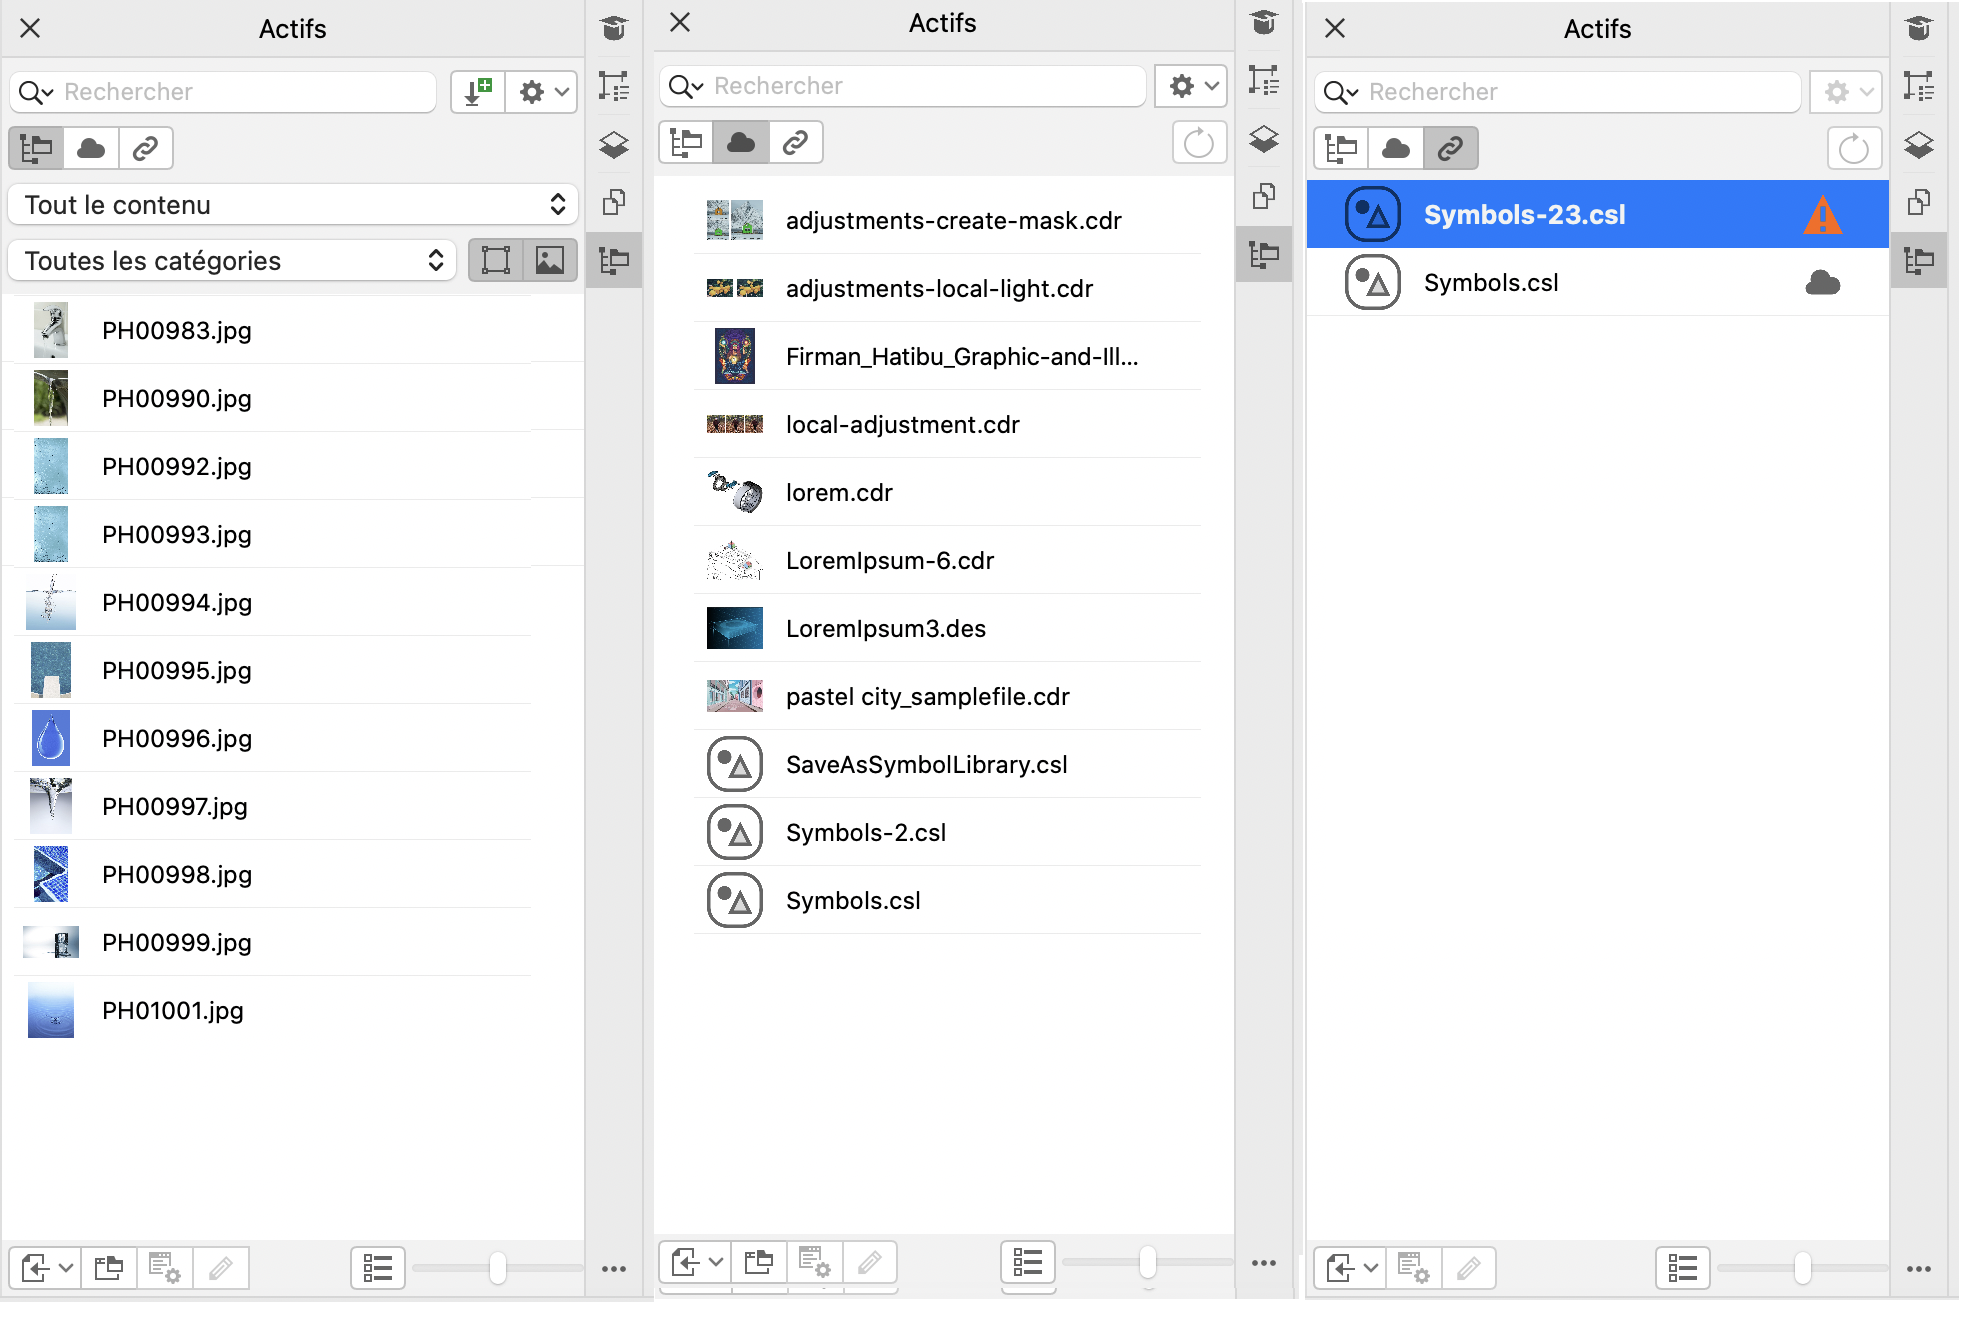Image resolution: width=1970 pixels, height=1320 pixels.
Task: Click LoremIpsum3.des file entry
Action: 885,628
